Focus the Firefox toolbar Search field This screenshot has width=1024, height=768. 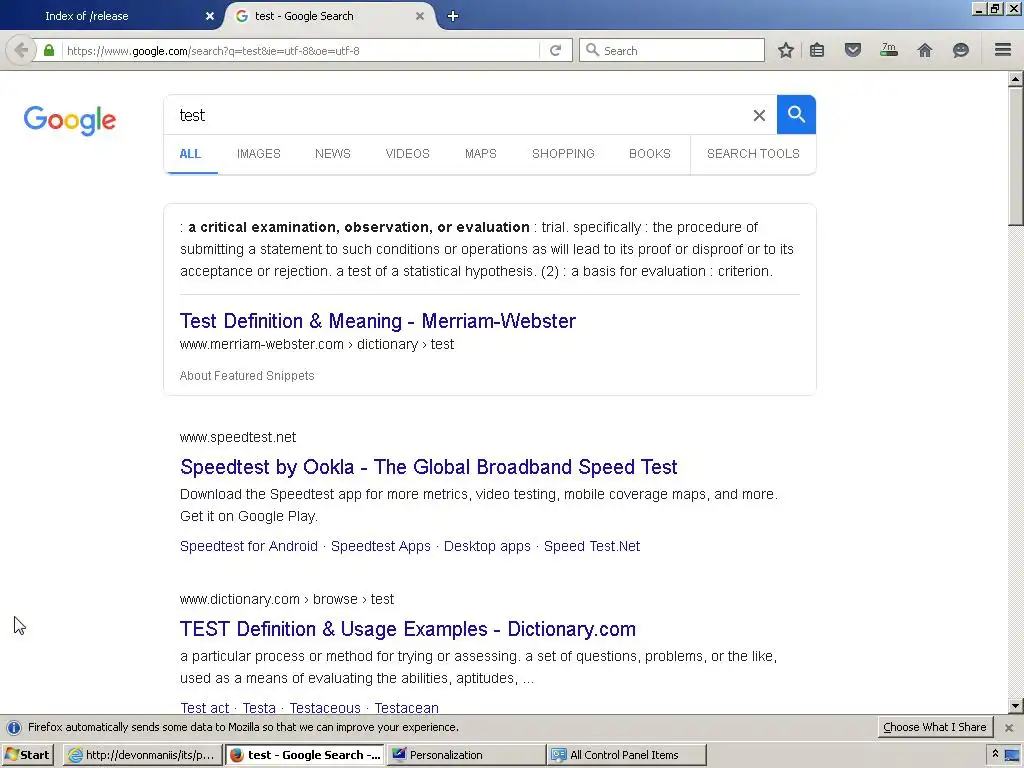click(x=672, y=50)
